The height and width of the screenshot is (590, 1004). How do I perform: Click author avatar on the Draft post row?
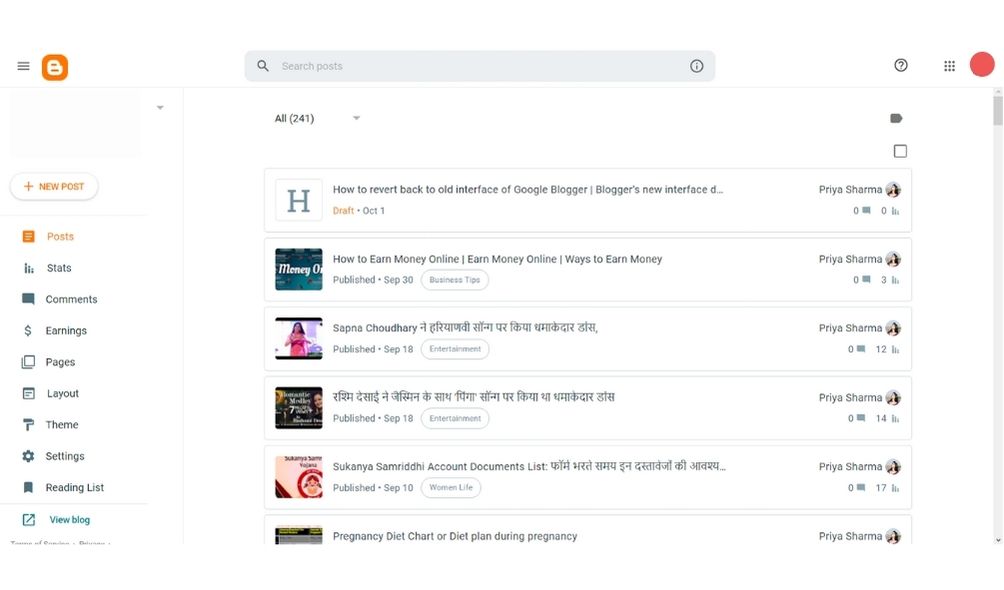[893, 190]
